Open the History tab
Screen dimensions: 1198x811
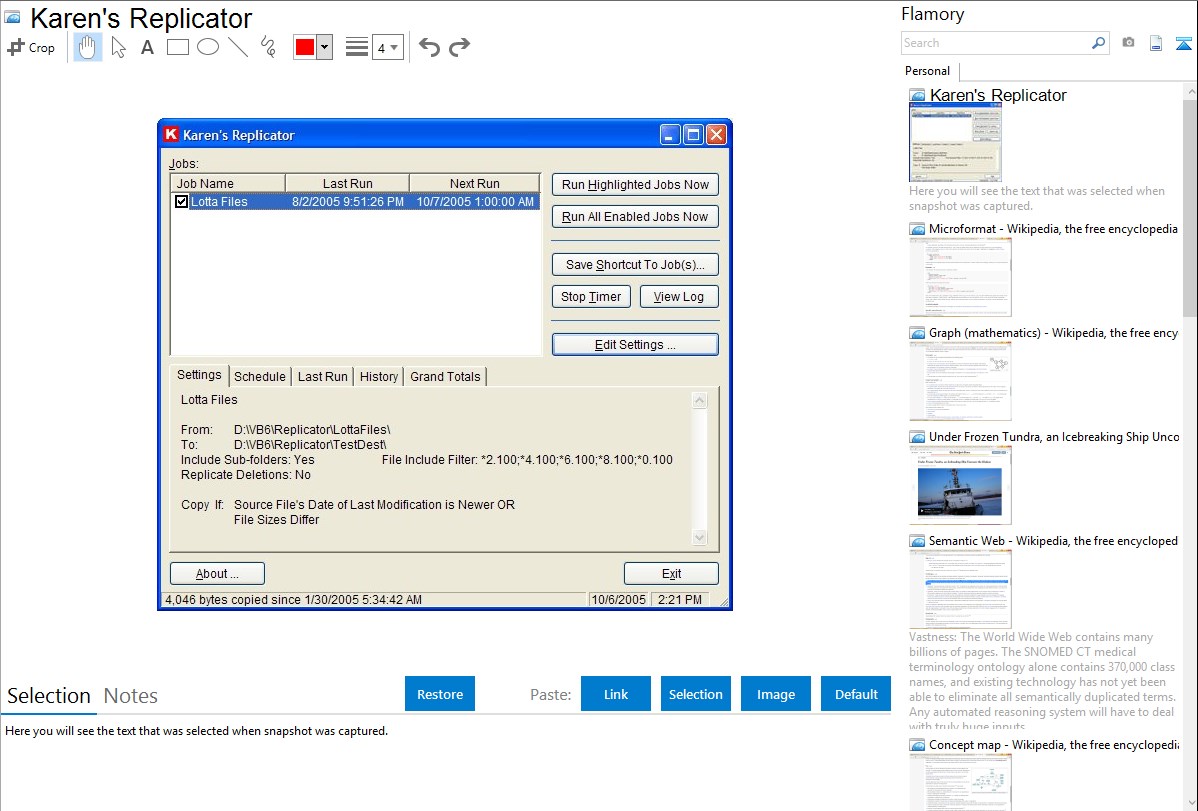pyautogui.click(x=379, y=376)
